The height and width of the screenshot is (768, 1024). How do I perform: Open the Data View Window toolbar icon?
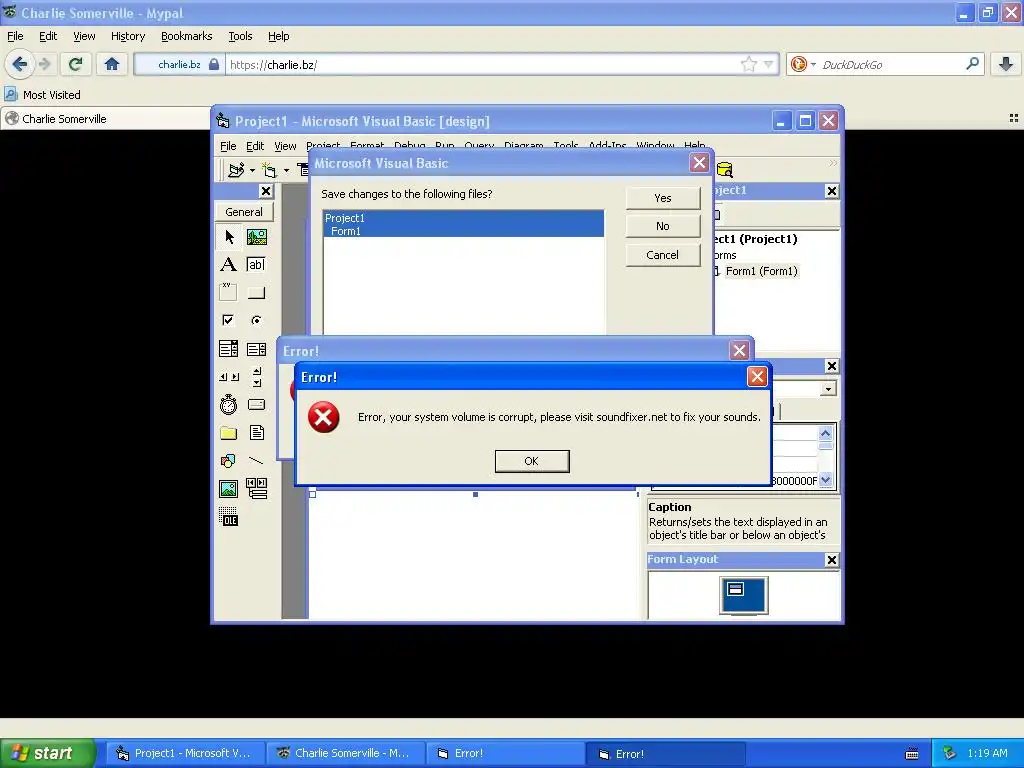724,169
